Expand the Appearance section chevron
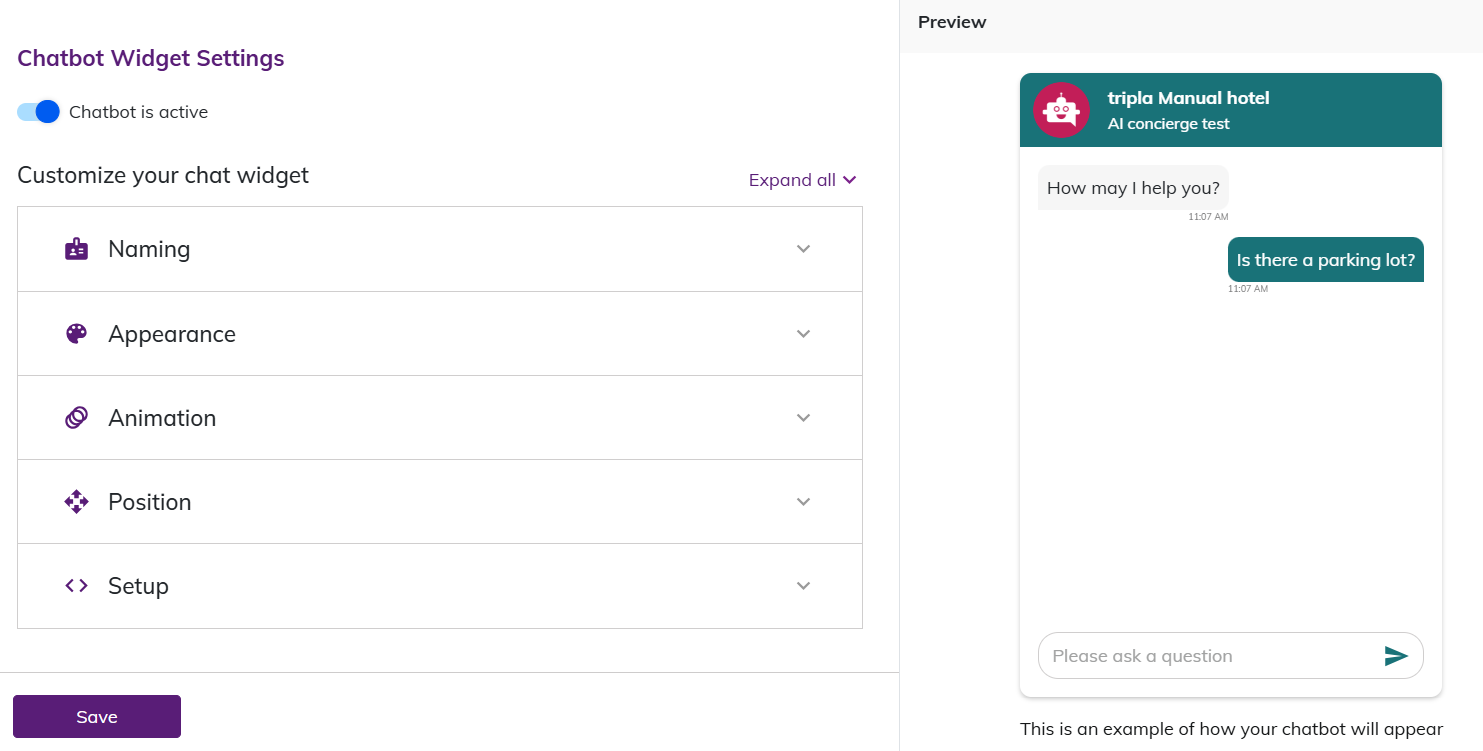 pyautogui.click(x=803, y=334)
